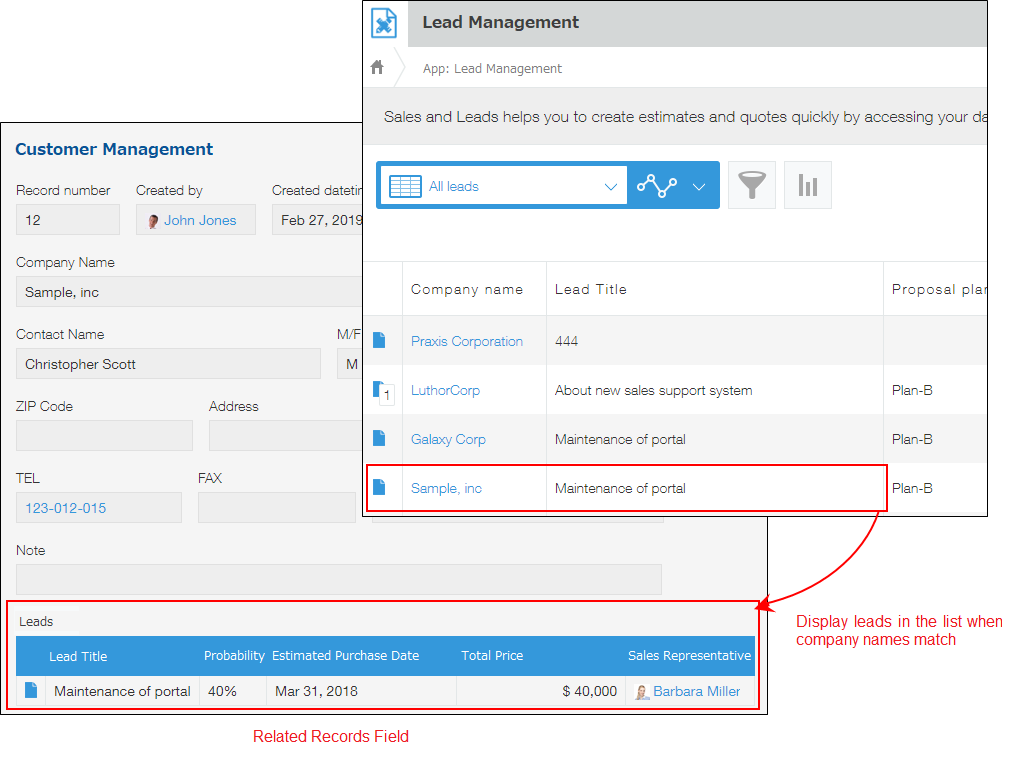Viewport: 1027px width, 761px height.
Task: Click Barbara Miller avatar icon
Action: (x=641, y=691)
